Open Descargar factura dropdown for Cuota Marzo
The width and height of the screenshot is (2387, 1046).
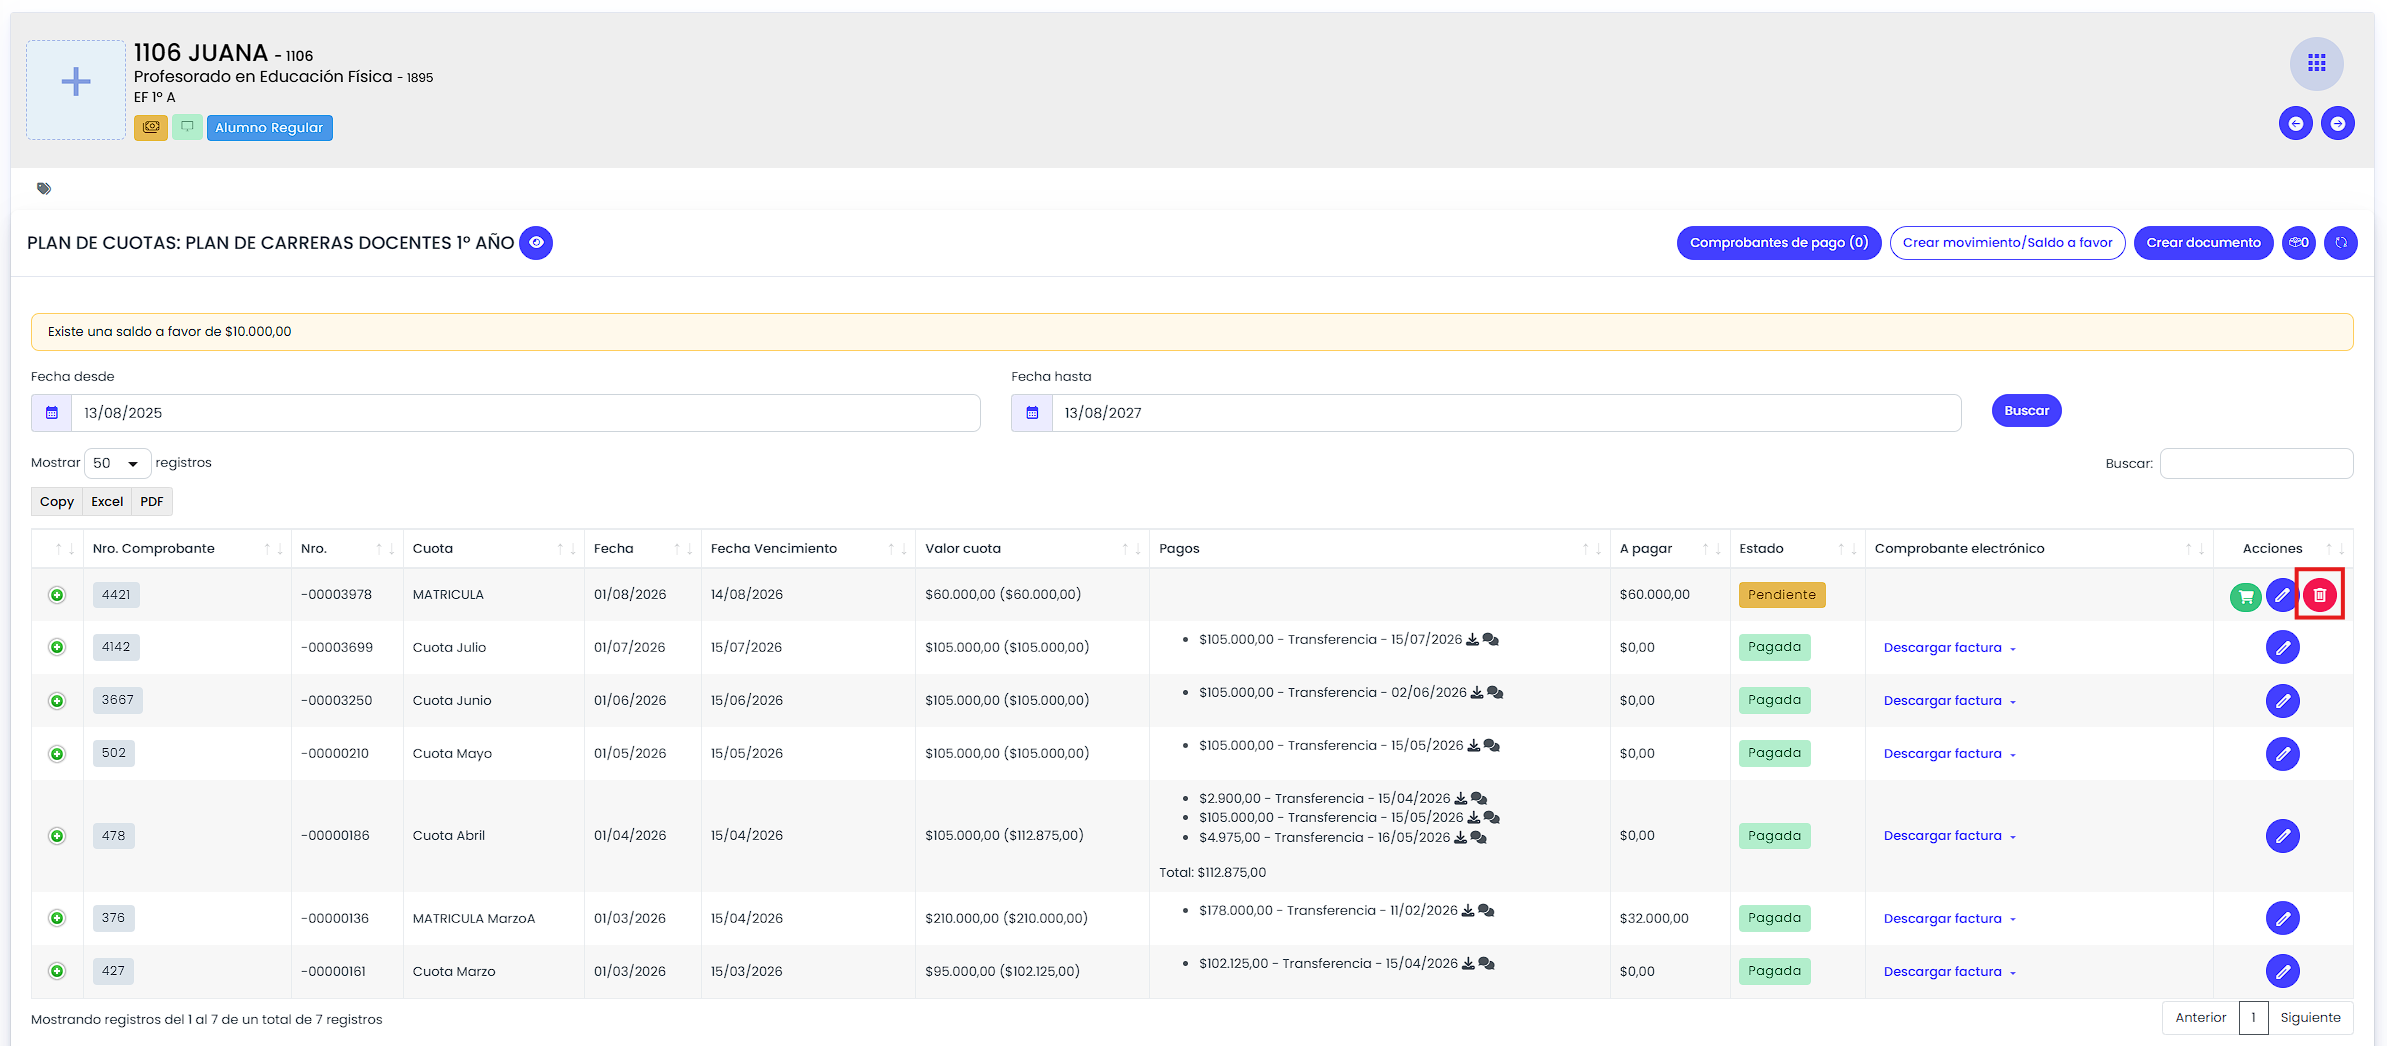1950,972
